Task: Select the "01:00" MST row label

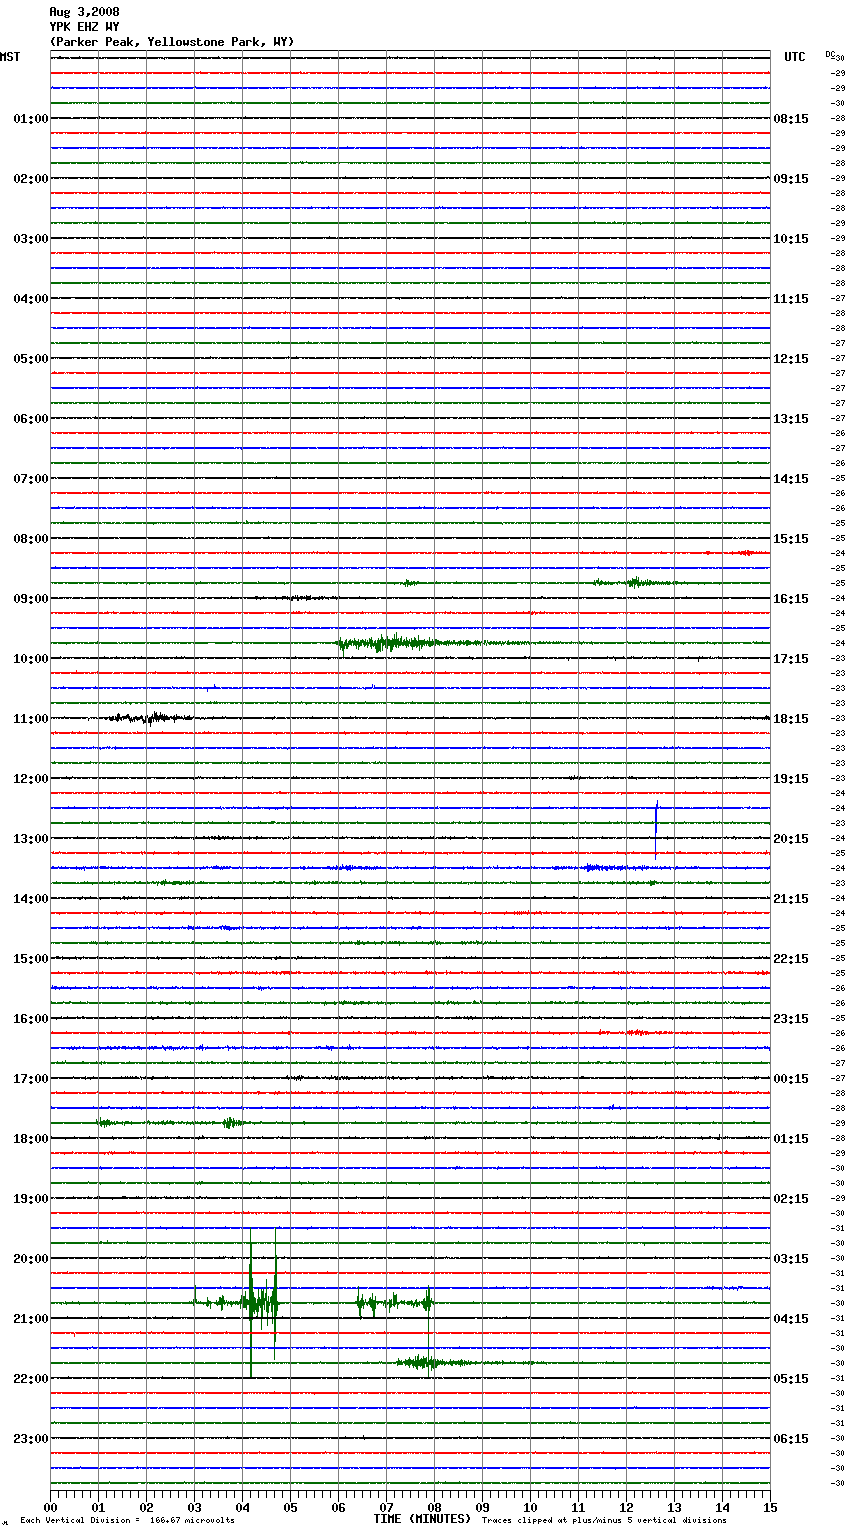Action: click(x=31, y=119)
